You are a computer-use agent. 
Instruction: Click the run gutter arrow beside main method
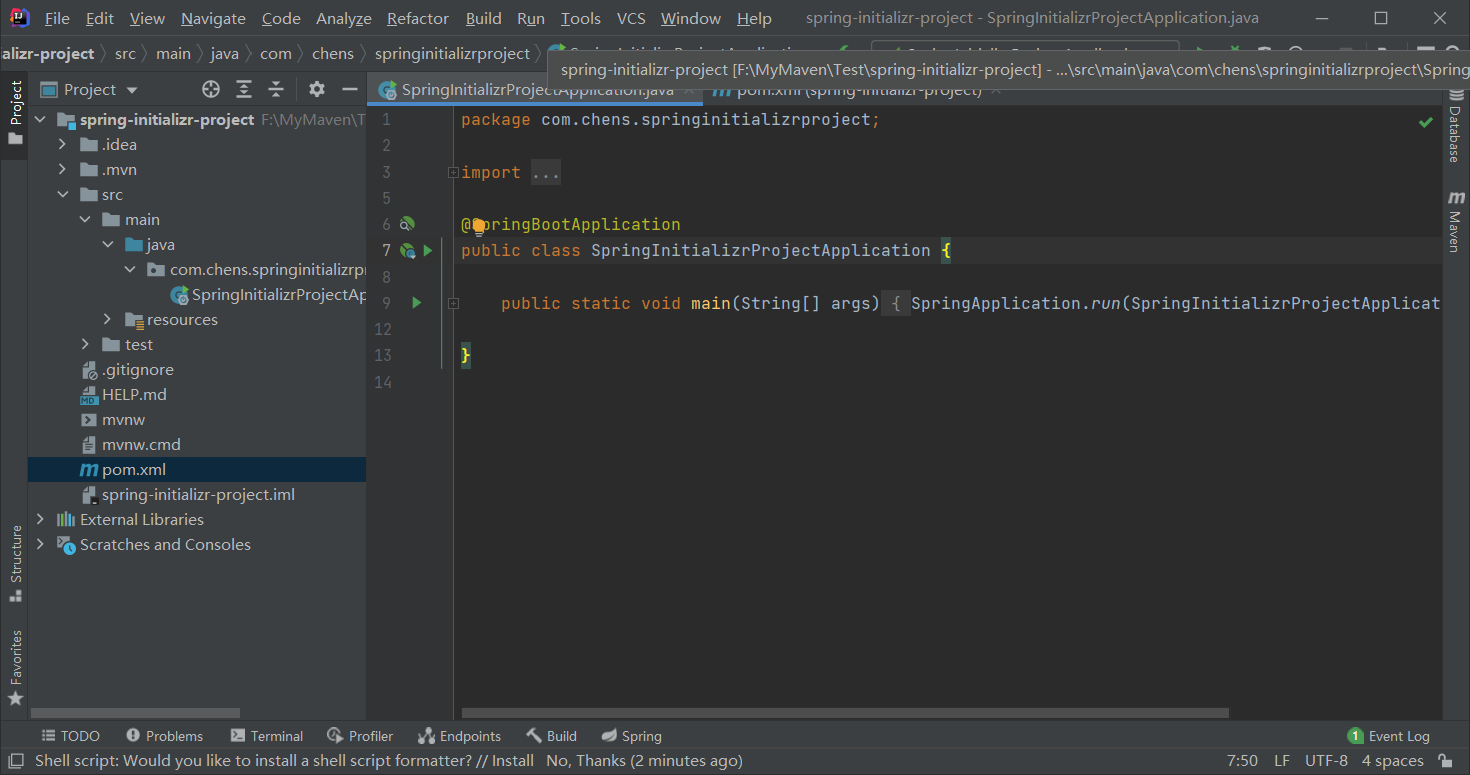pyautogui.click(x=417, y=302)
